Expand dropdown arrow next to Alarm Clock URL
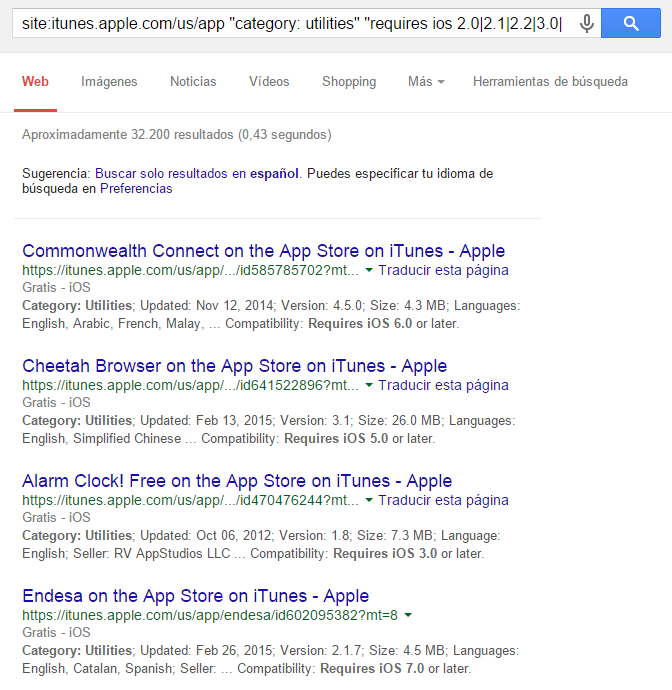The height and width of the screenshot is (690, 672). pos(369,500)
